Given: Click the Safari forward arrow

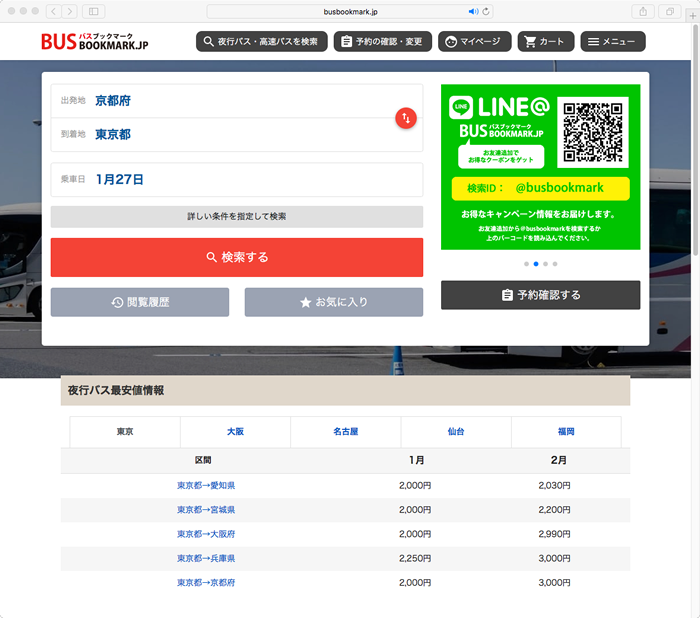Looking at the screenshot, I should click(x=69, y=12).
